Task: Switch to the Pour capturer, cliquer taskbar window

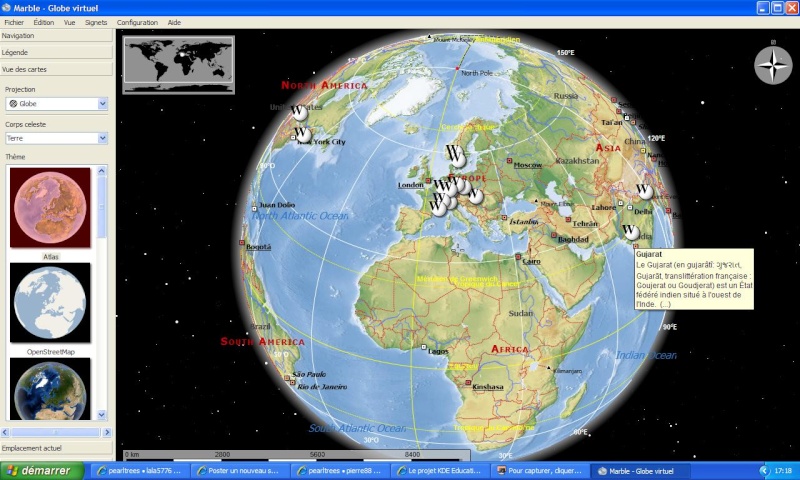Action: coord(539,471)
